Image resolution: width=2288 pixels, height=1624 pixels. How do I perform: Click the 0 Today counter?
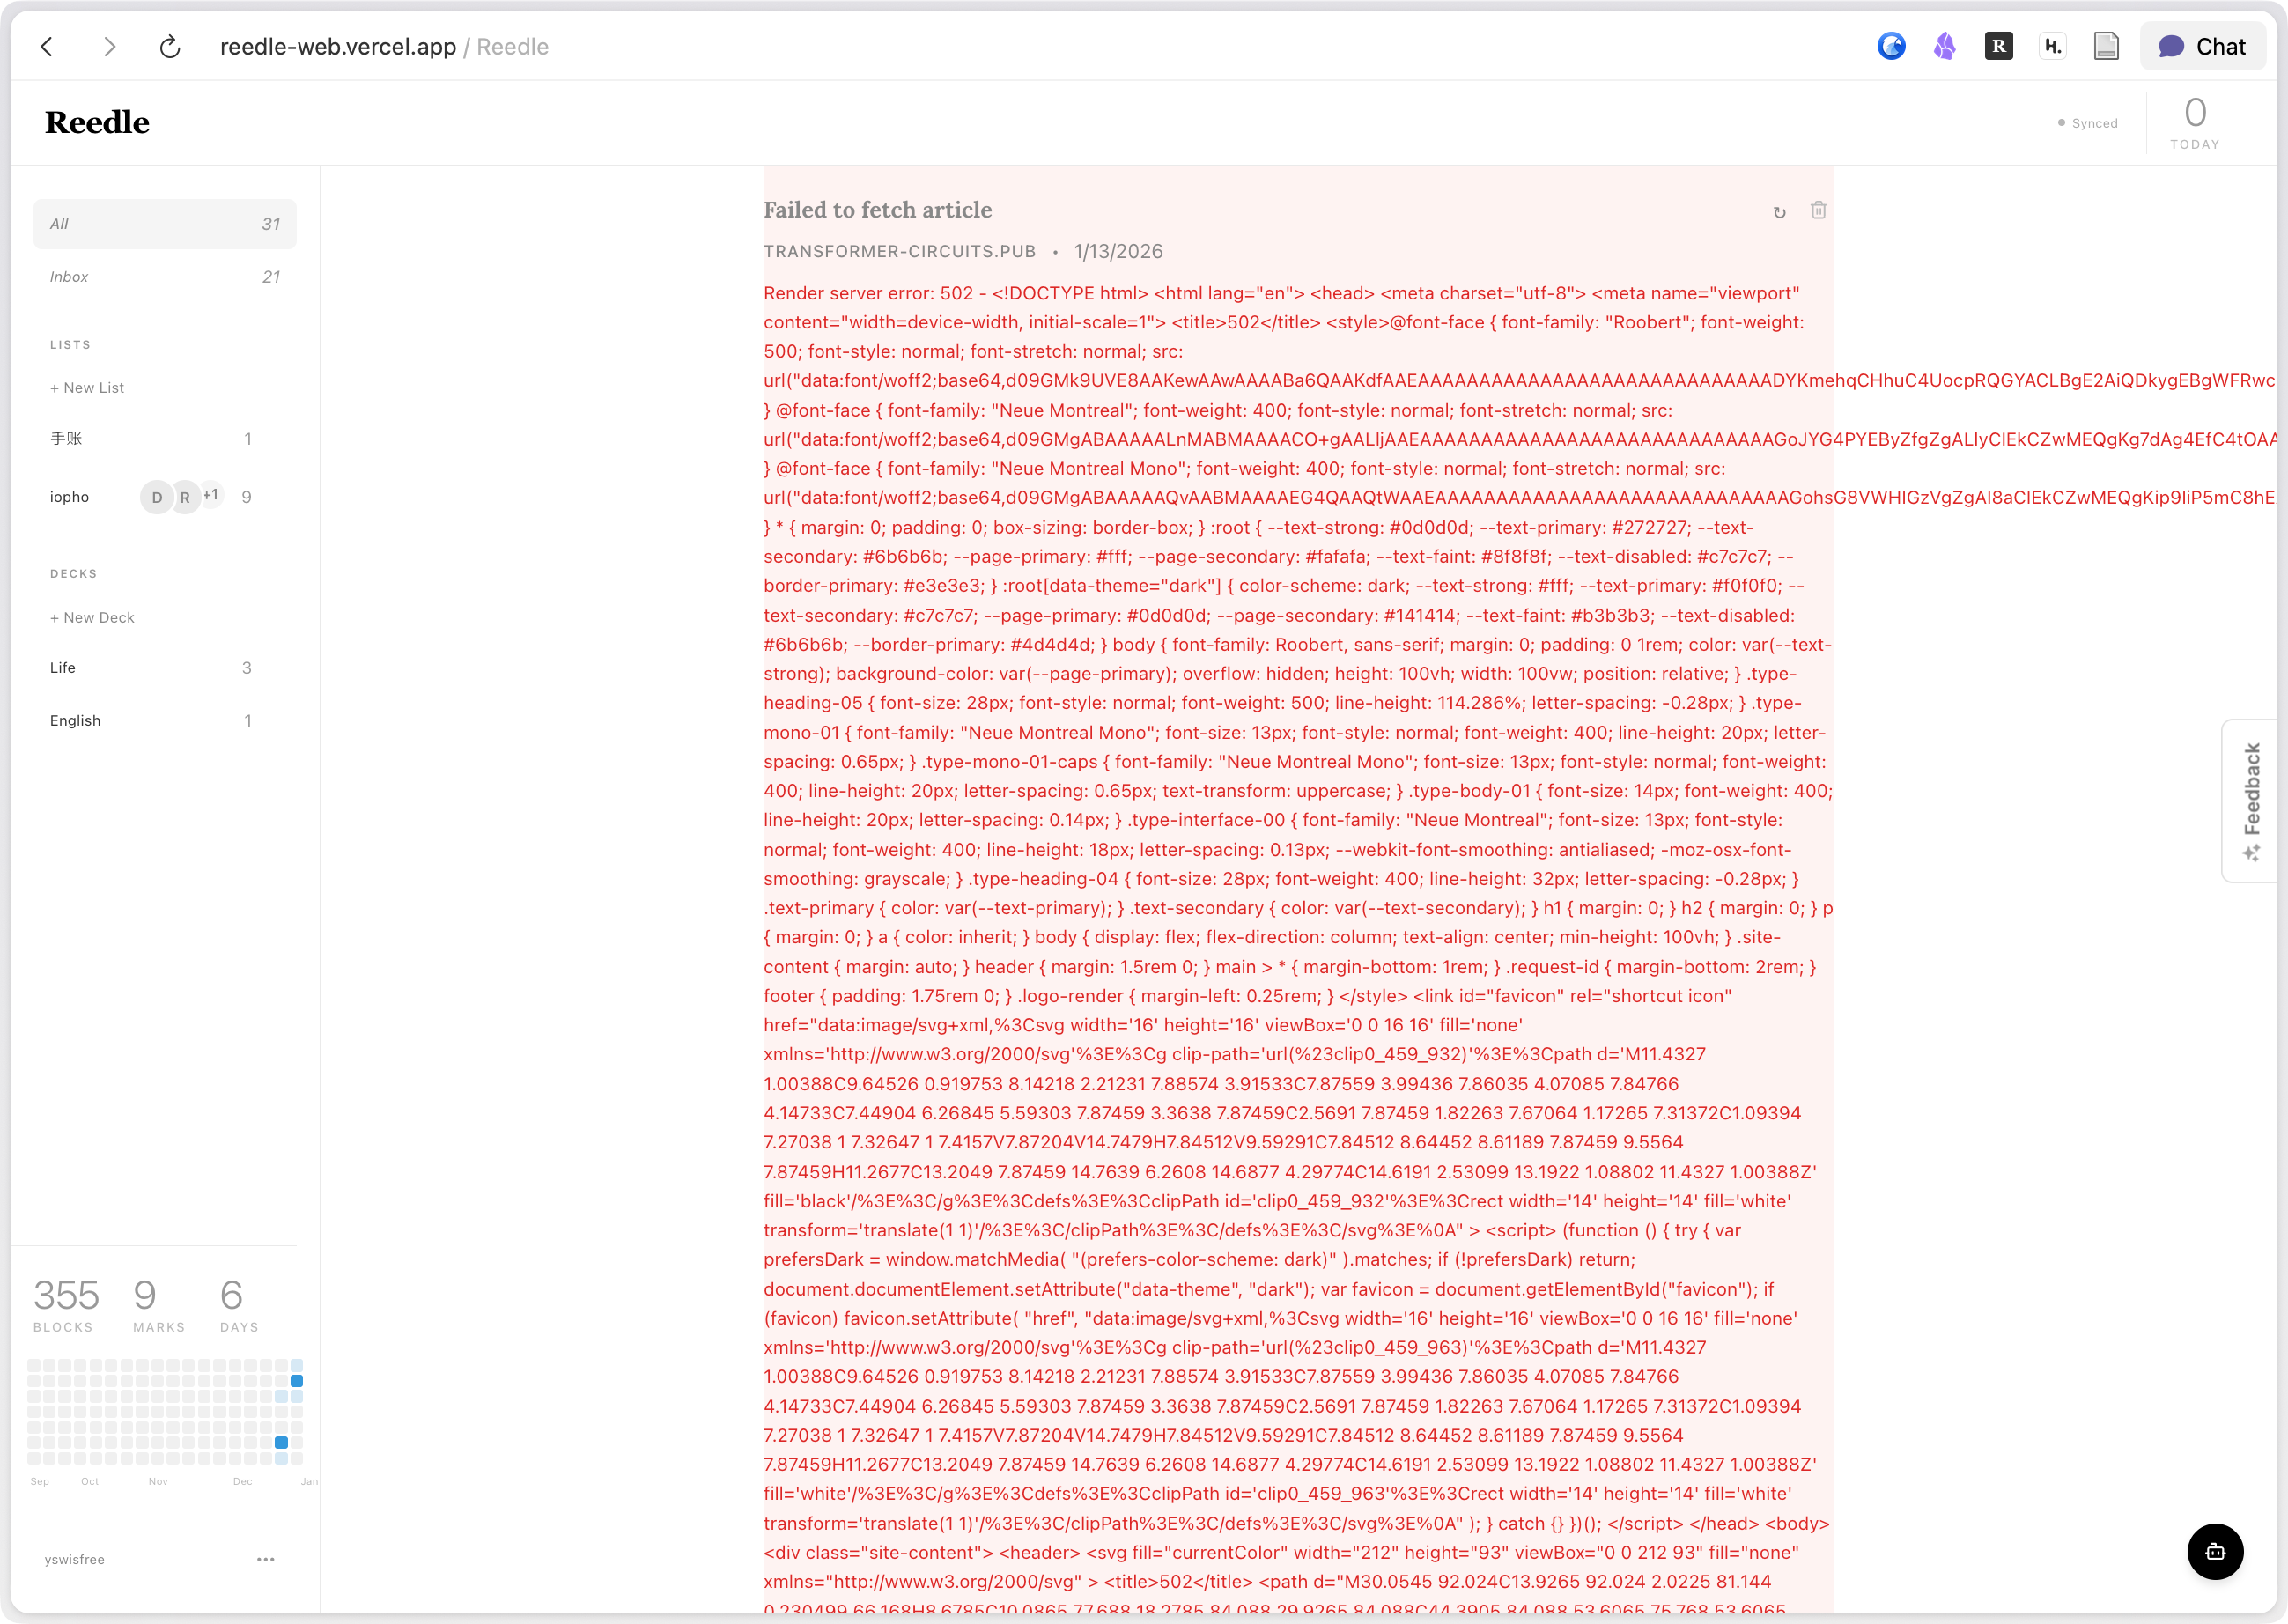pos(2195,122)
